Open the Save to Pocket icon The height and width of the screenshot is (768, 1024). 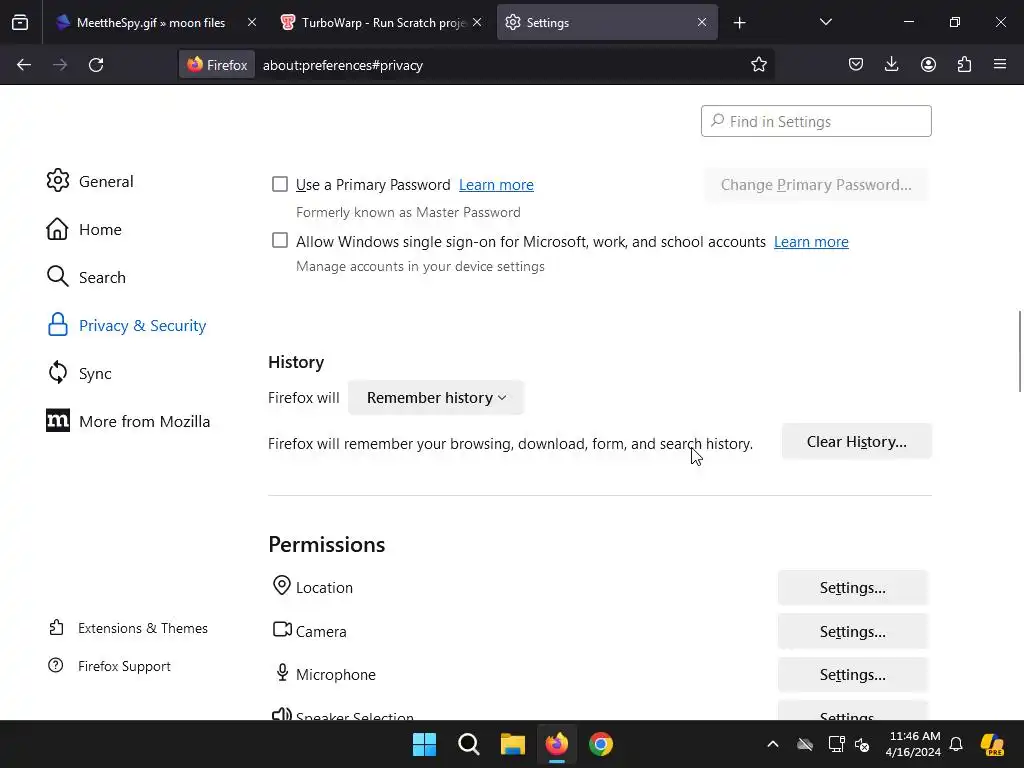856,65
